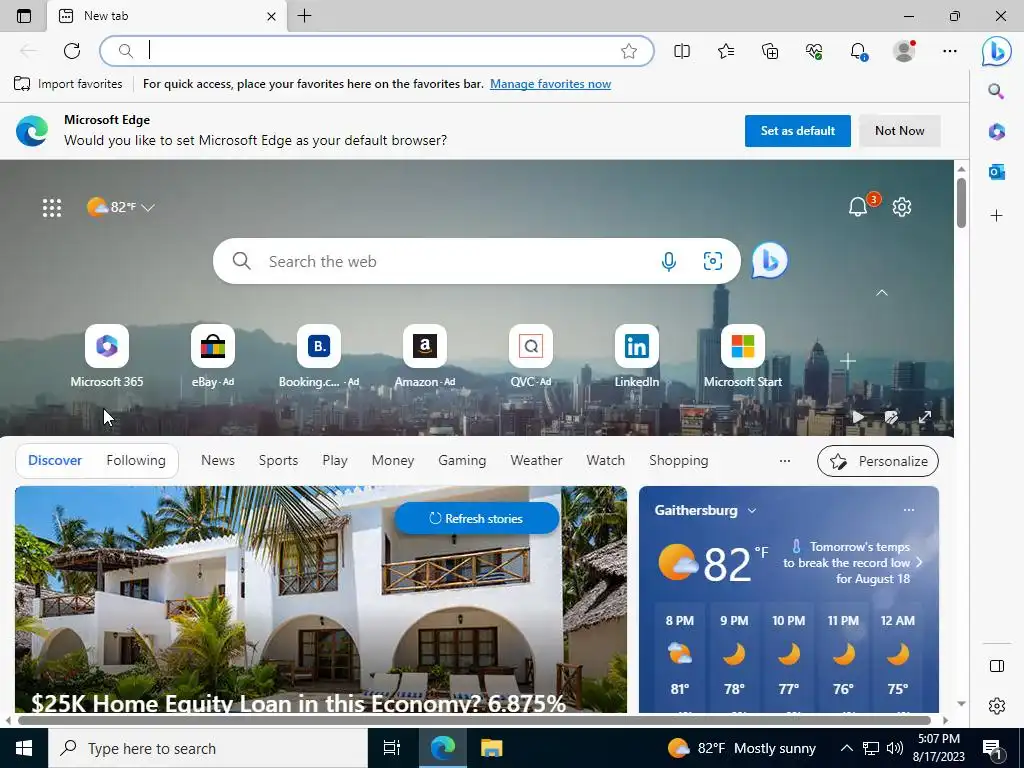Open weather card more options
Image resolution: width=1024 pixels, height=768 pixels.
908,510
